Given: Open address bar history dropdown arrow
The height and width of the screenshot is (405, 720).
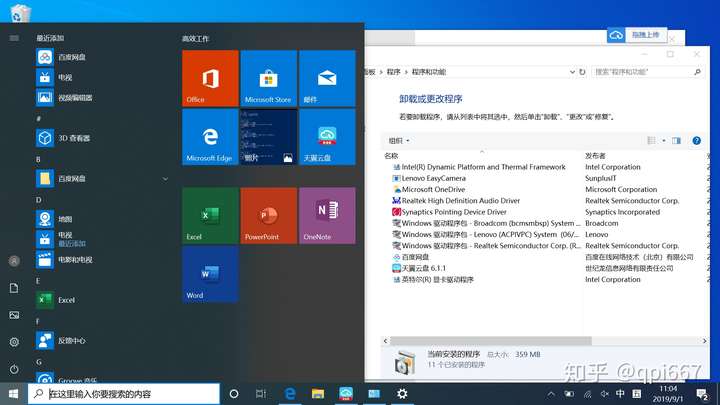Looking at the screenshot, I should tap(572, 72).
